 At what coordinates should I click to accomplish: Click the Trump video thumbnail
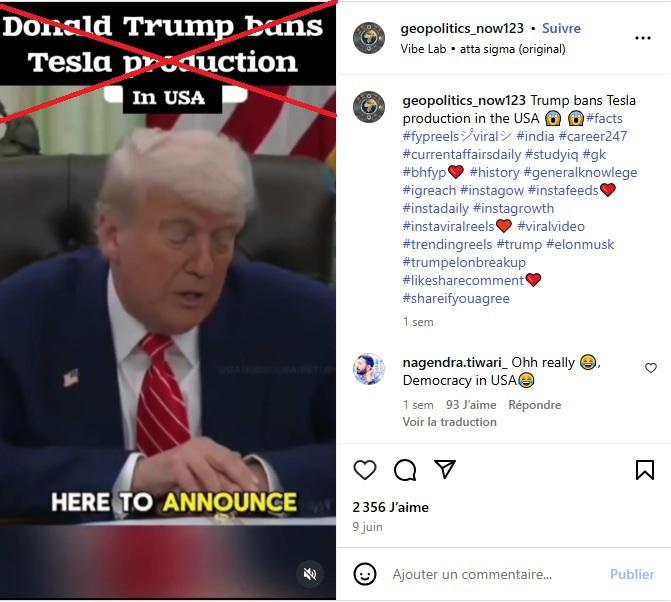point(168,301)
